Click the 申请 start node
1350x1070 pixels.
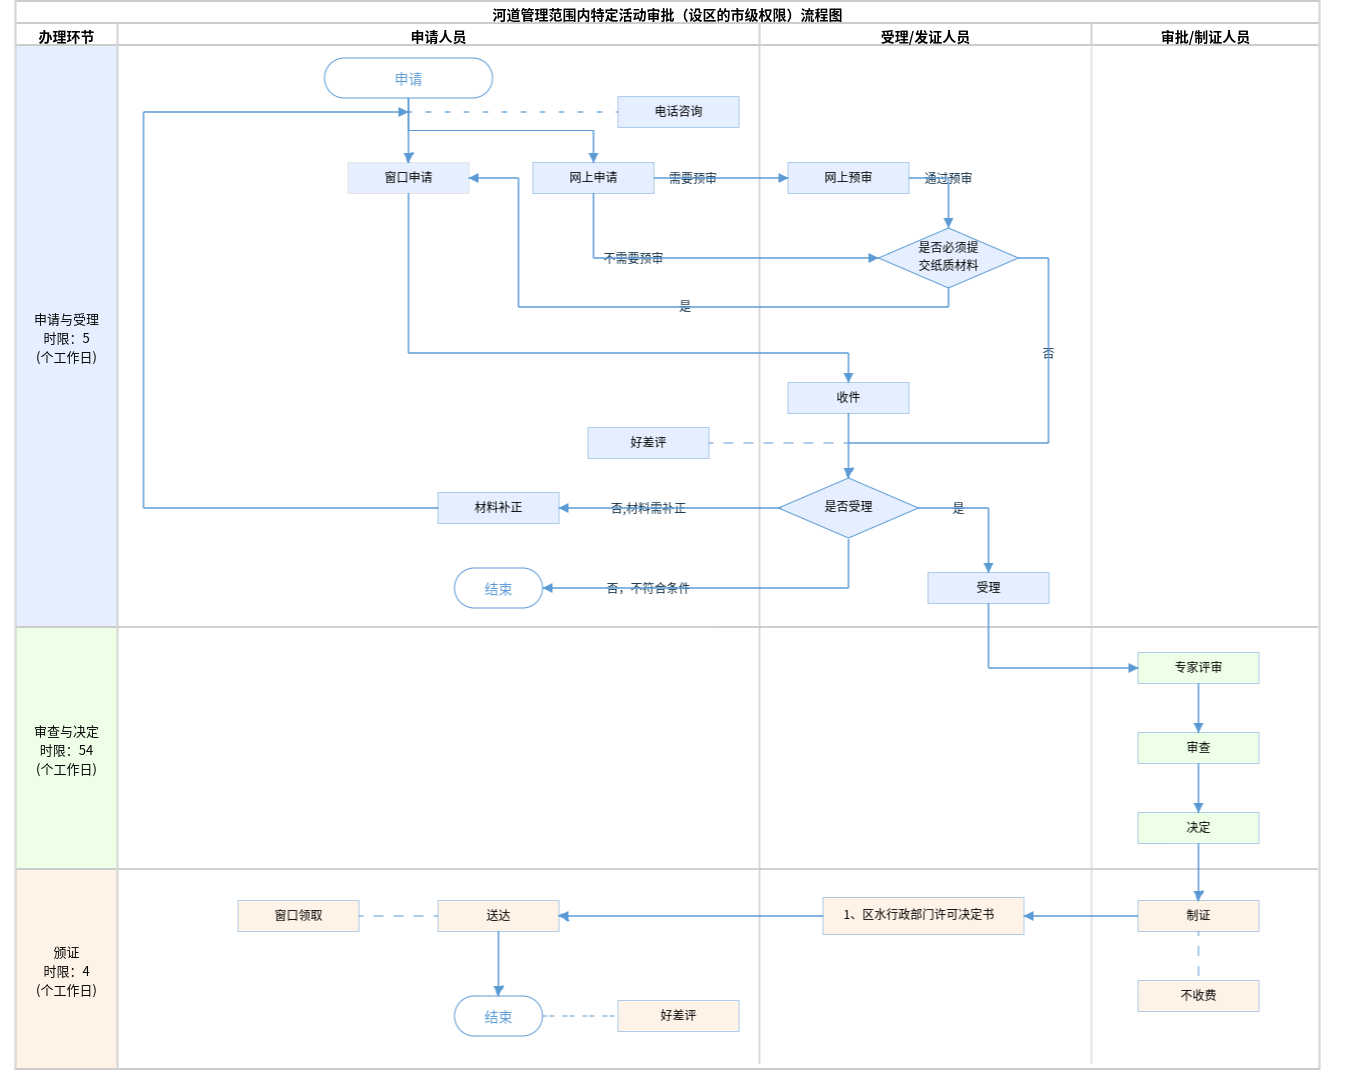pyautogui.click(x=408, y=78)
